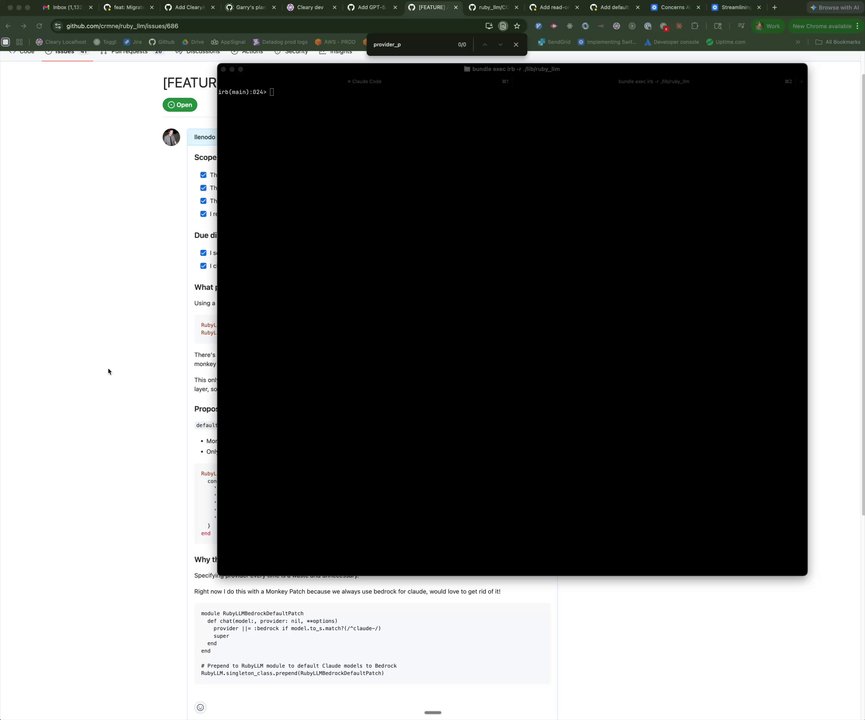Open the Work profile menu
865x720 pixels.
pyautogui.click(x=768, y=26)
